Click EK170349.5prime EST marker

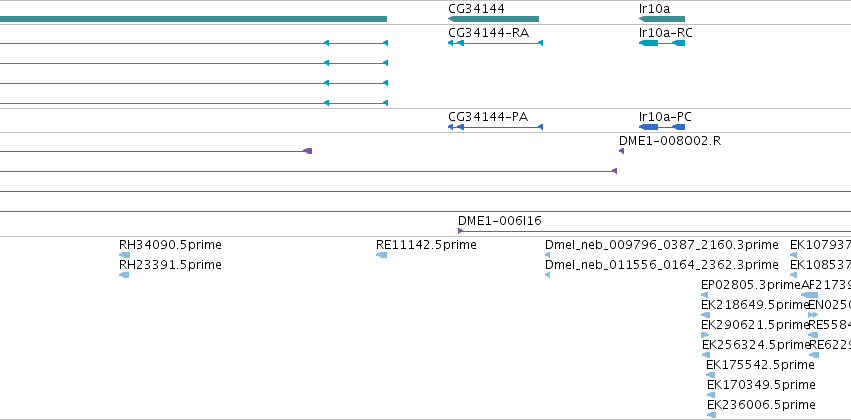click(x=711, y=395)
